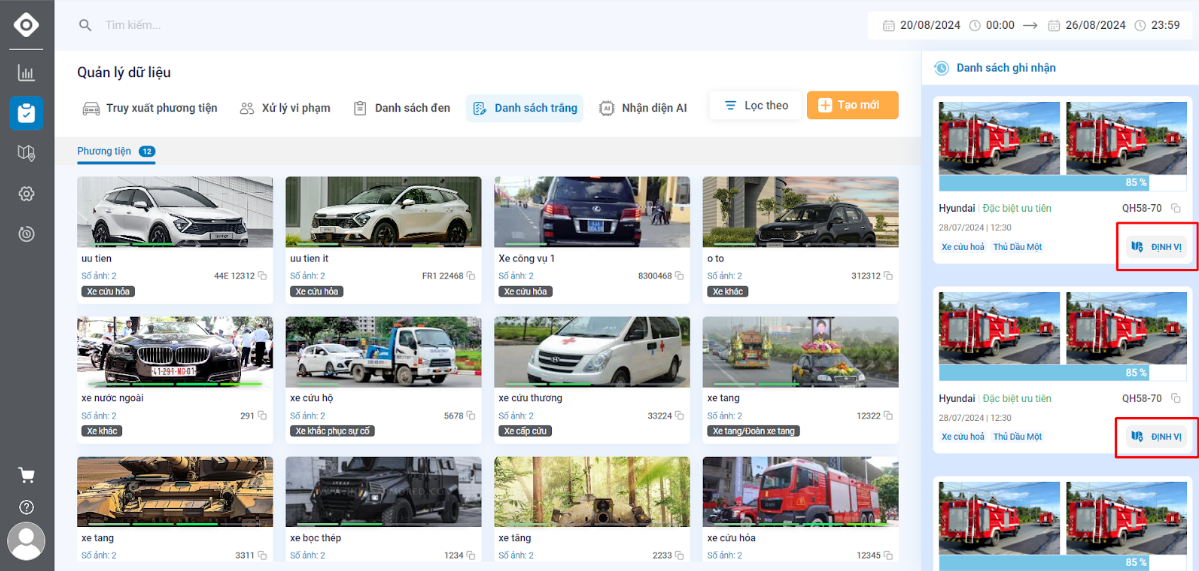Image resolution: width=1199 pixels, height=571 pixels.
Task: Switch to the Nhận diện AI tab
Action: (x=642, y=109)
